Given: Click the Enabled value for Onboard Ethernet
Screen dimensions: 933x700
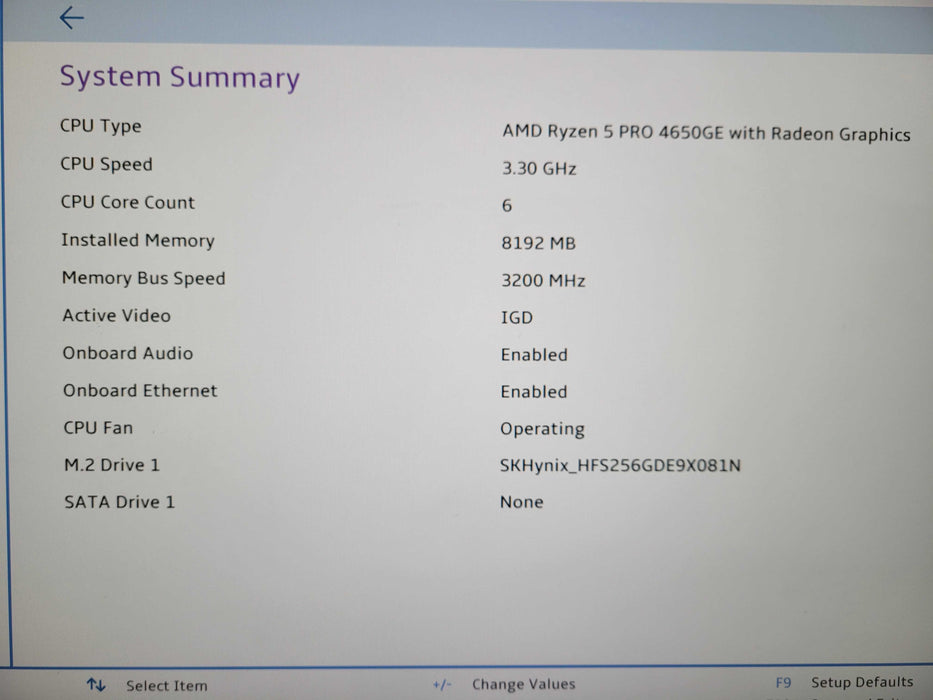Looking at the screenshot, I should click(534, 392).
